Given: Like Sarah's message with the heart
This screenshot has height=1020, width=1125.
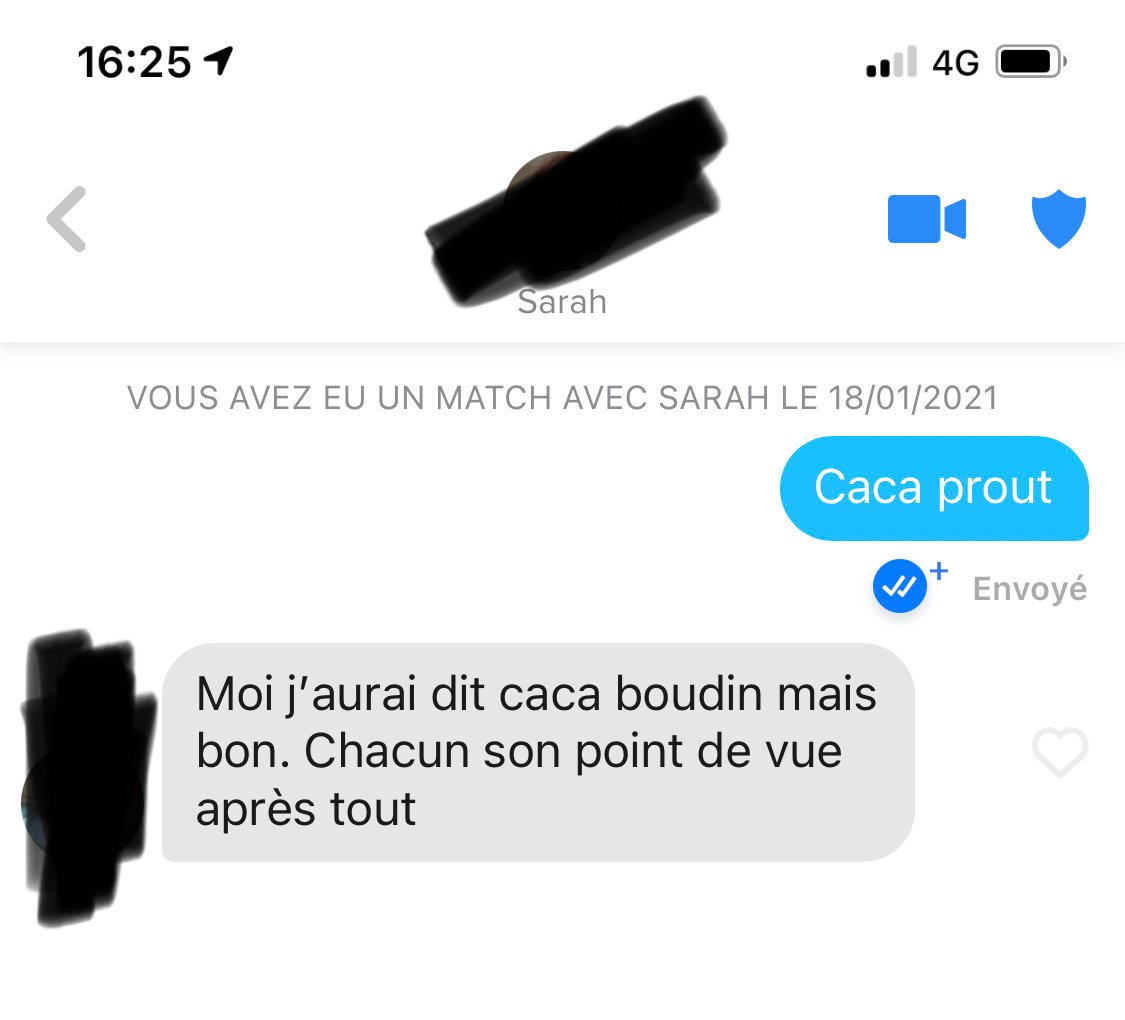Looking at the screenshot, I should point(1060,752).
